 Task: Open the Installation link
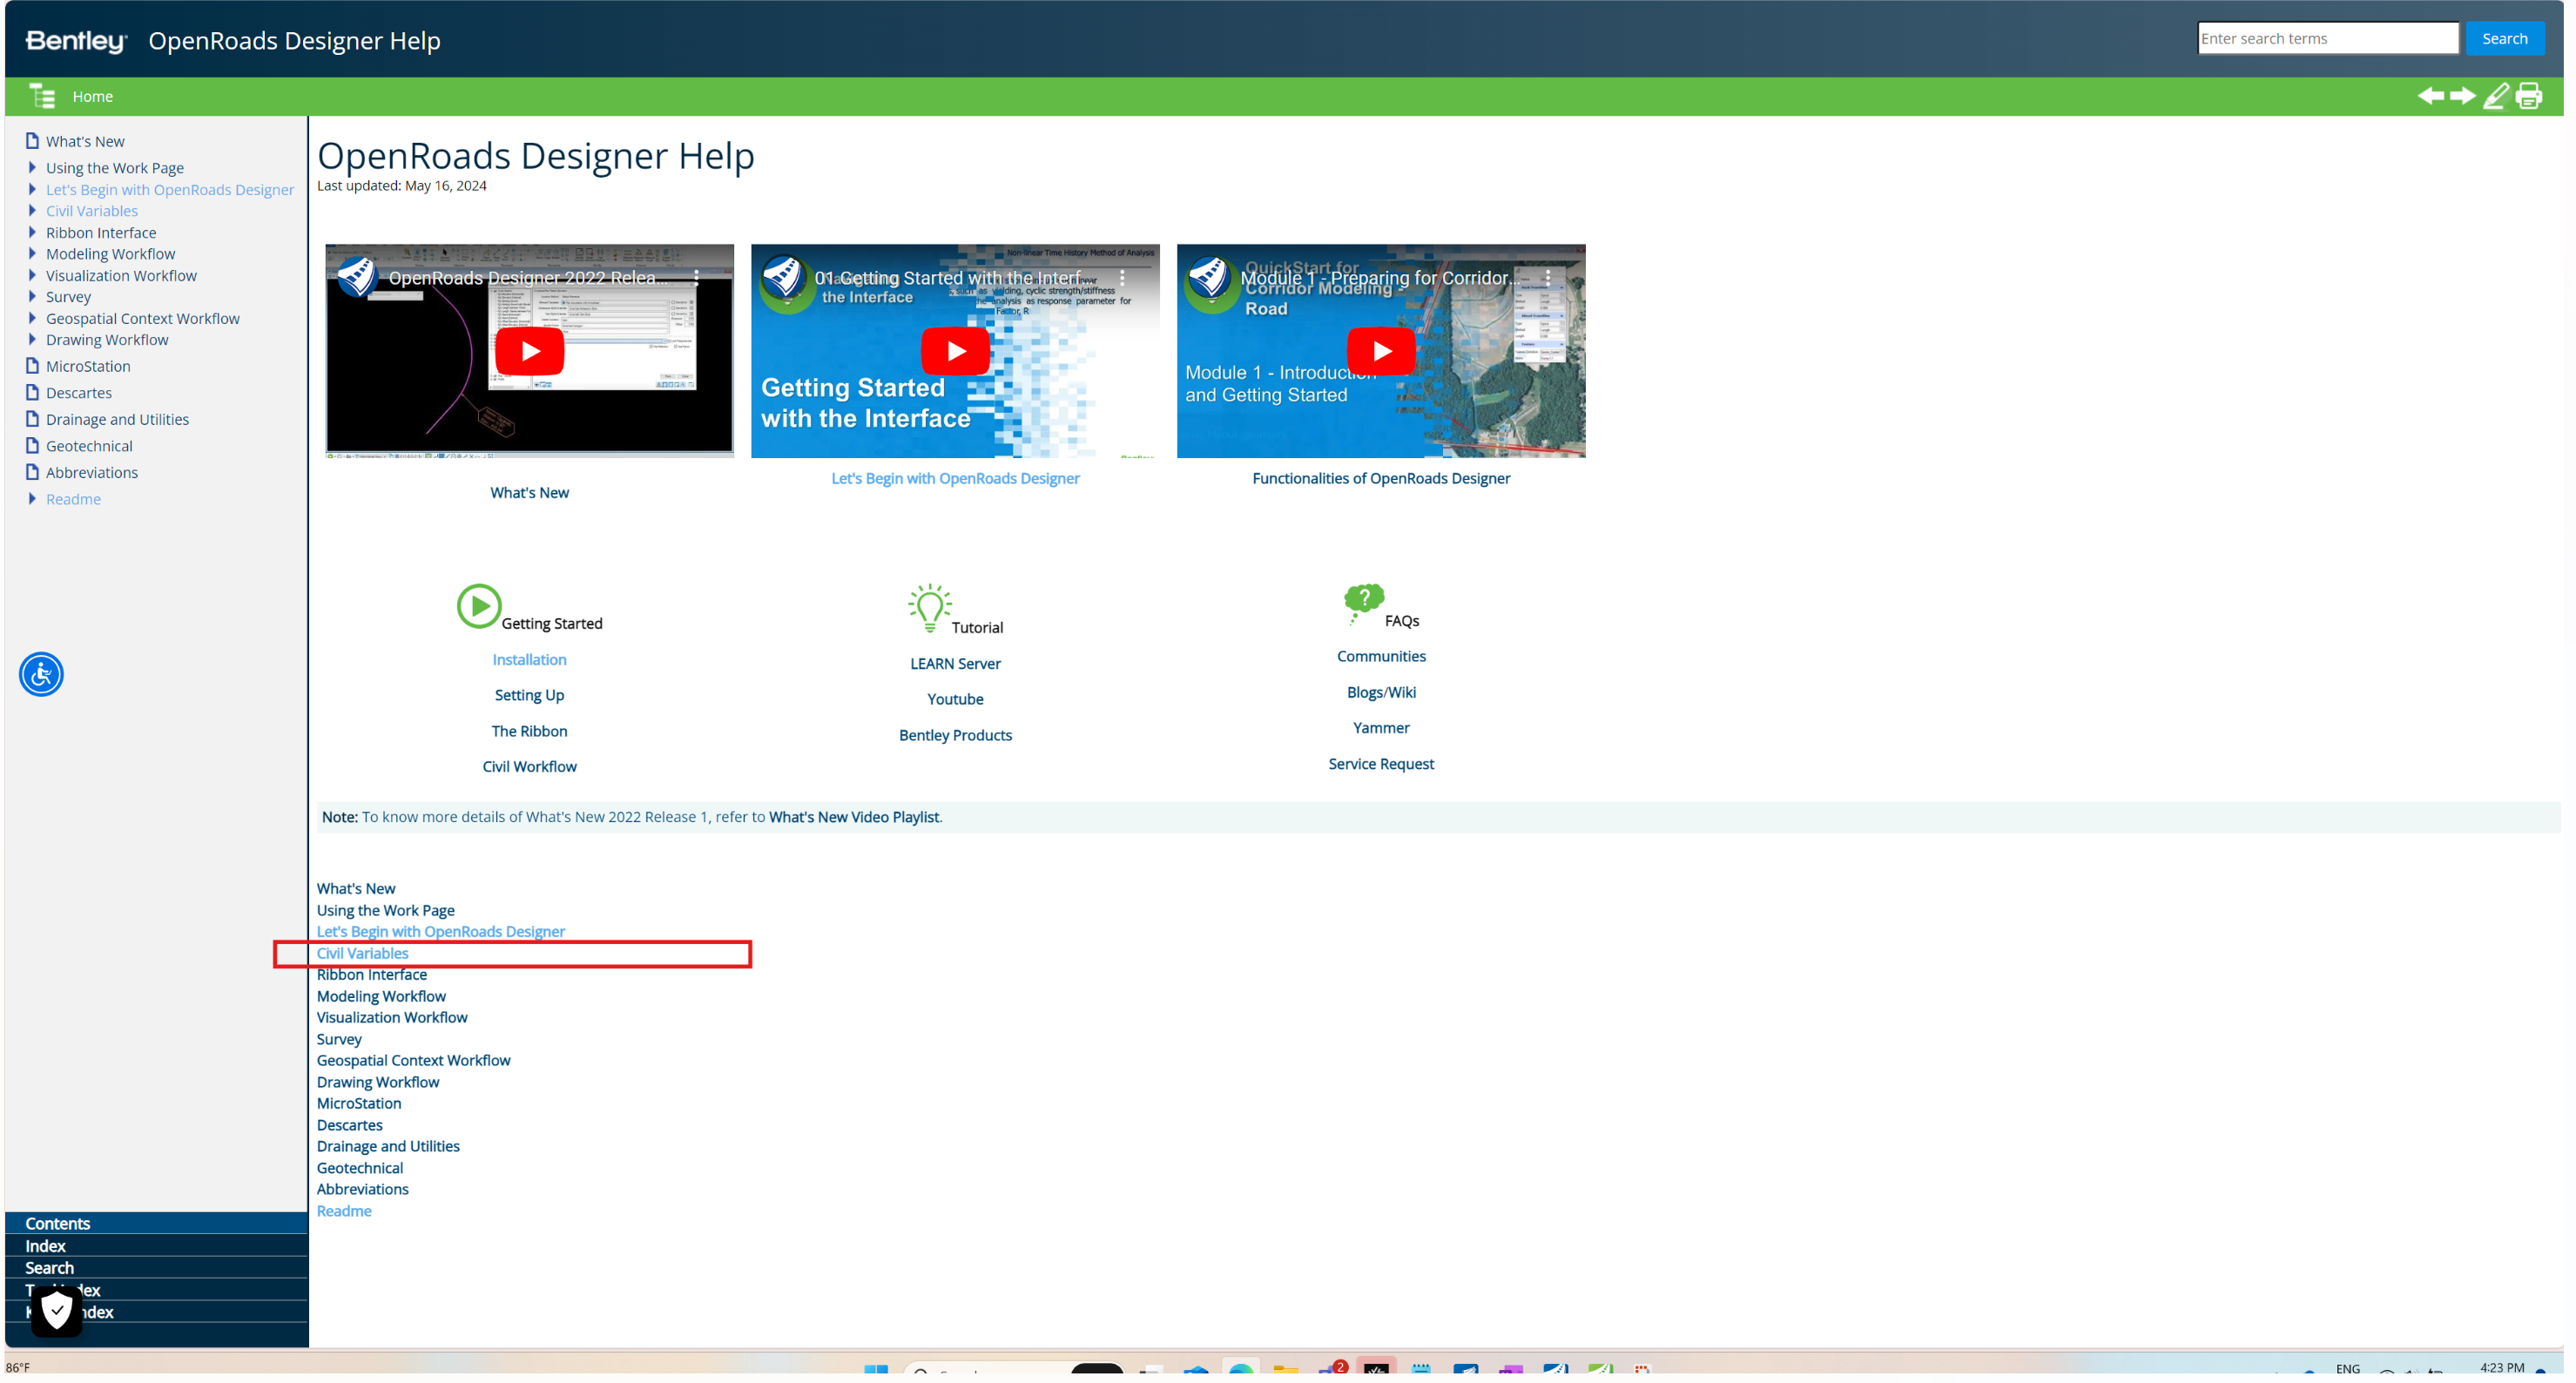coord(529,660)
